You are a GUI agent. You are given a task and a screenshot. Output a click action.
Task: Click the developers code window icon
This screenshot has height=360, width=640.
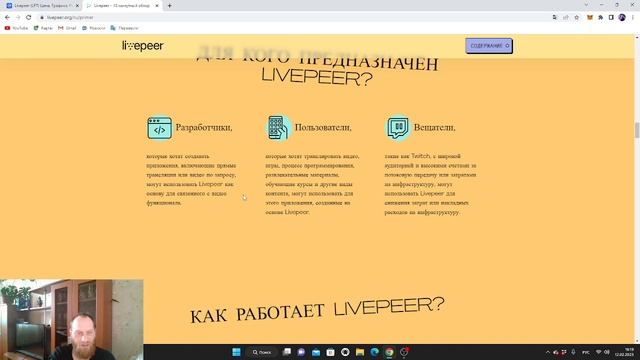[x=159, y=128]
